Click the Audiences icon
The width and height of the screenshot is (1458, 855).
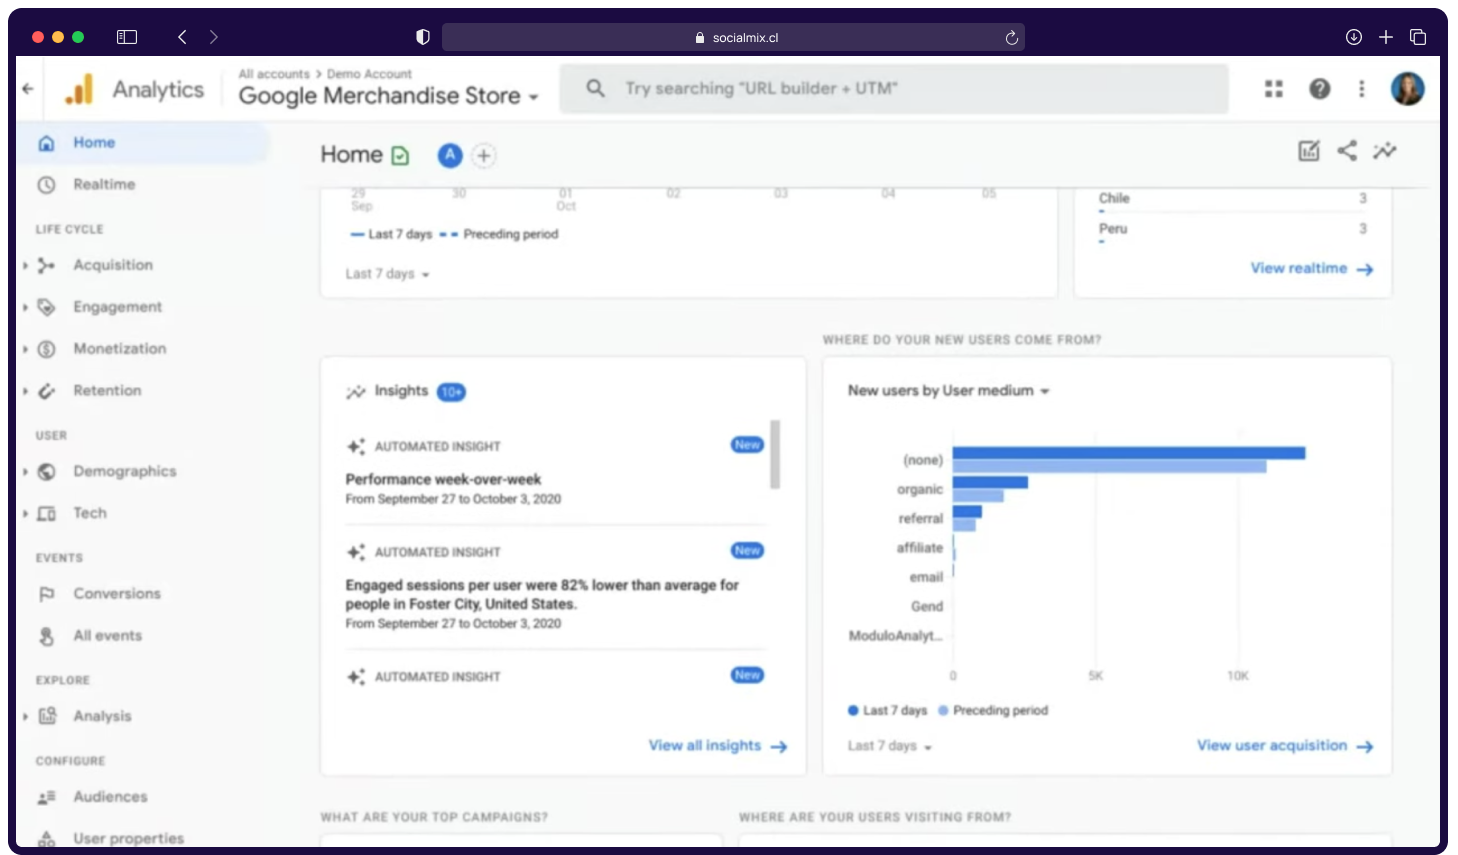46,797
